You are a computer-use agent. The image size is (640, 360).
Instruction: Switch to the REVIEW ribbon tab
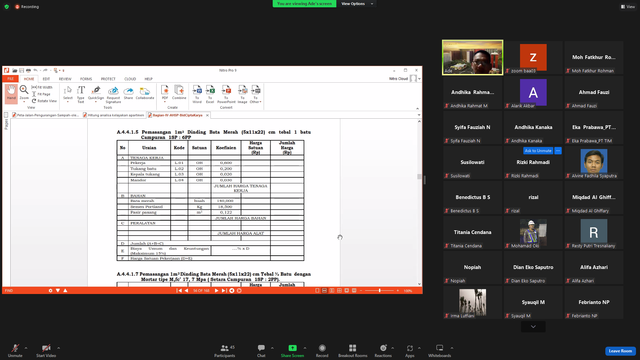[65, 79]
